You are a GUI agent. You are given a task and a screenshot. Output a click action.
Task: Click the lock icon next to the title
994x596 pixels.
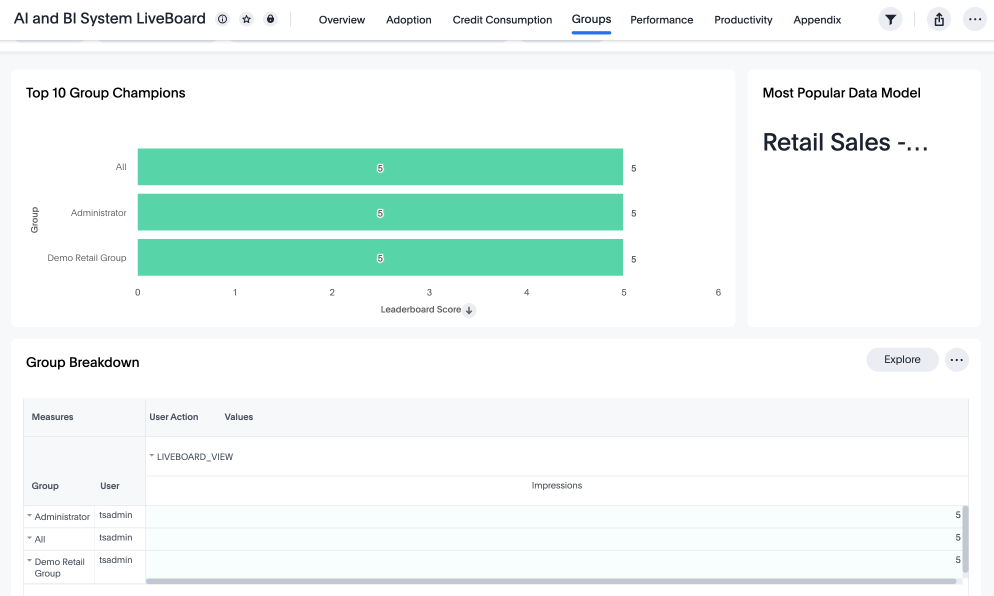pyautogui.click(x=270, y=18)
